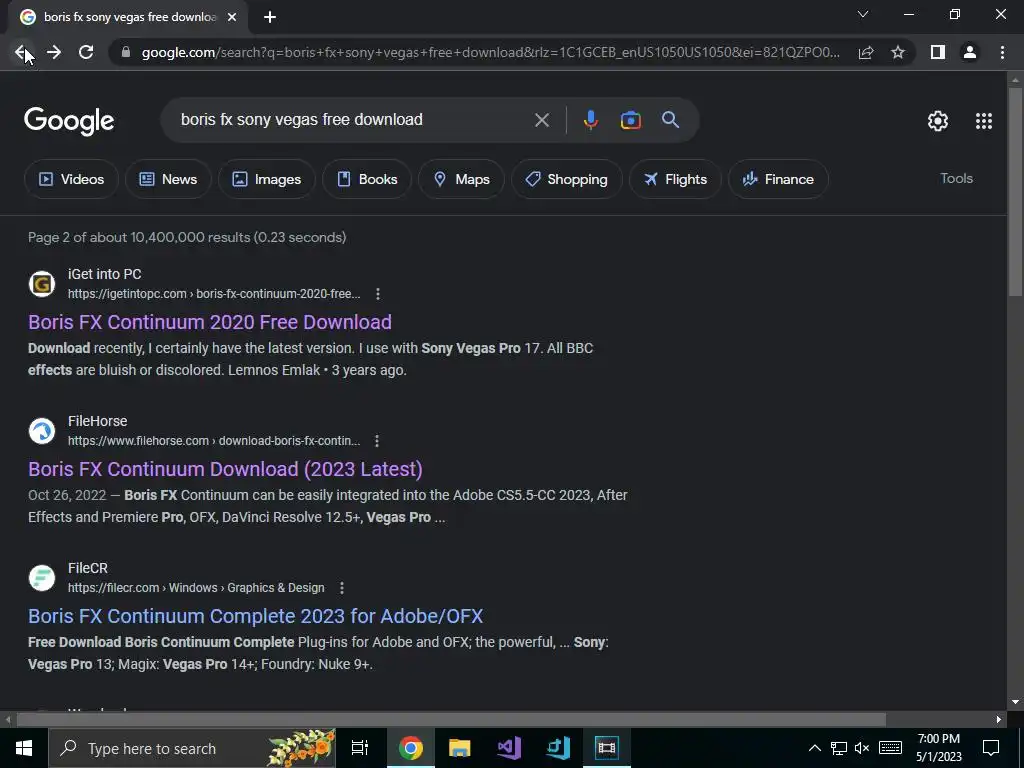
Task: Open the Google apps grid
Action: pos(984,121)
